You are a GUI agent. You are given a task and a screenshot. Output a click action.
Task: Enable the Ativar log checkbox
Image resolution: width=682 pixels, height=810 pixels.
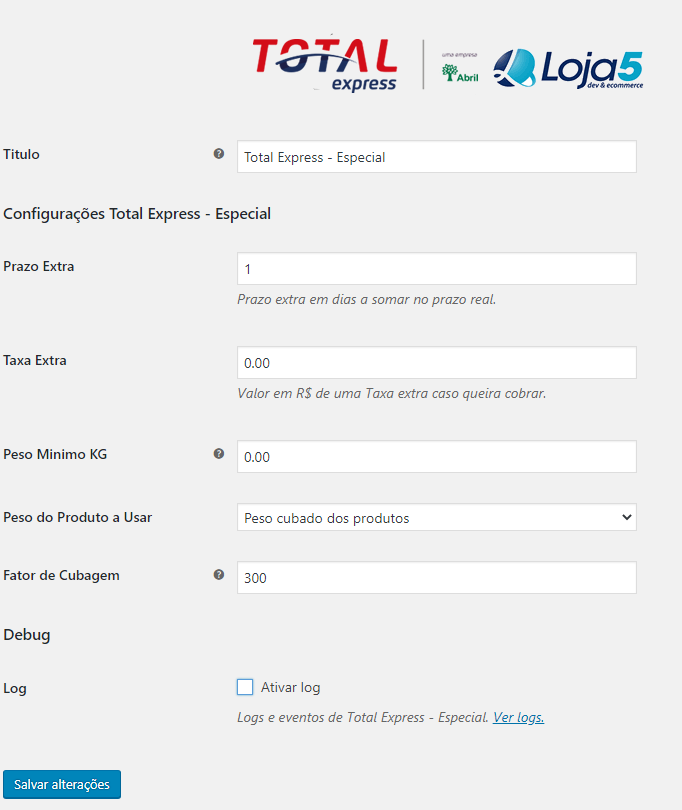pyautogui.click(x=245, y=687)
